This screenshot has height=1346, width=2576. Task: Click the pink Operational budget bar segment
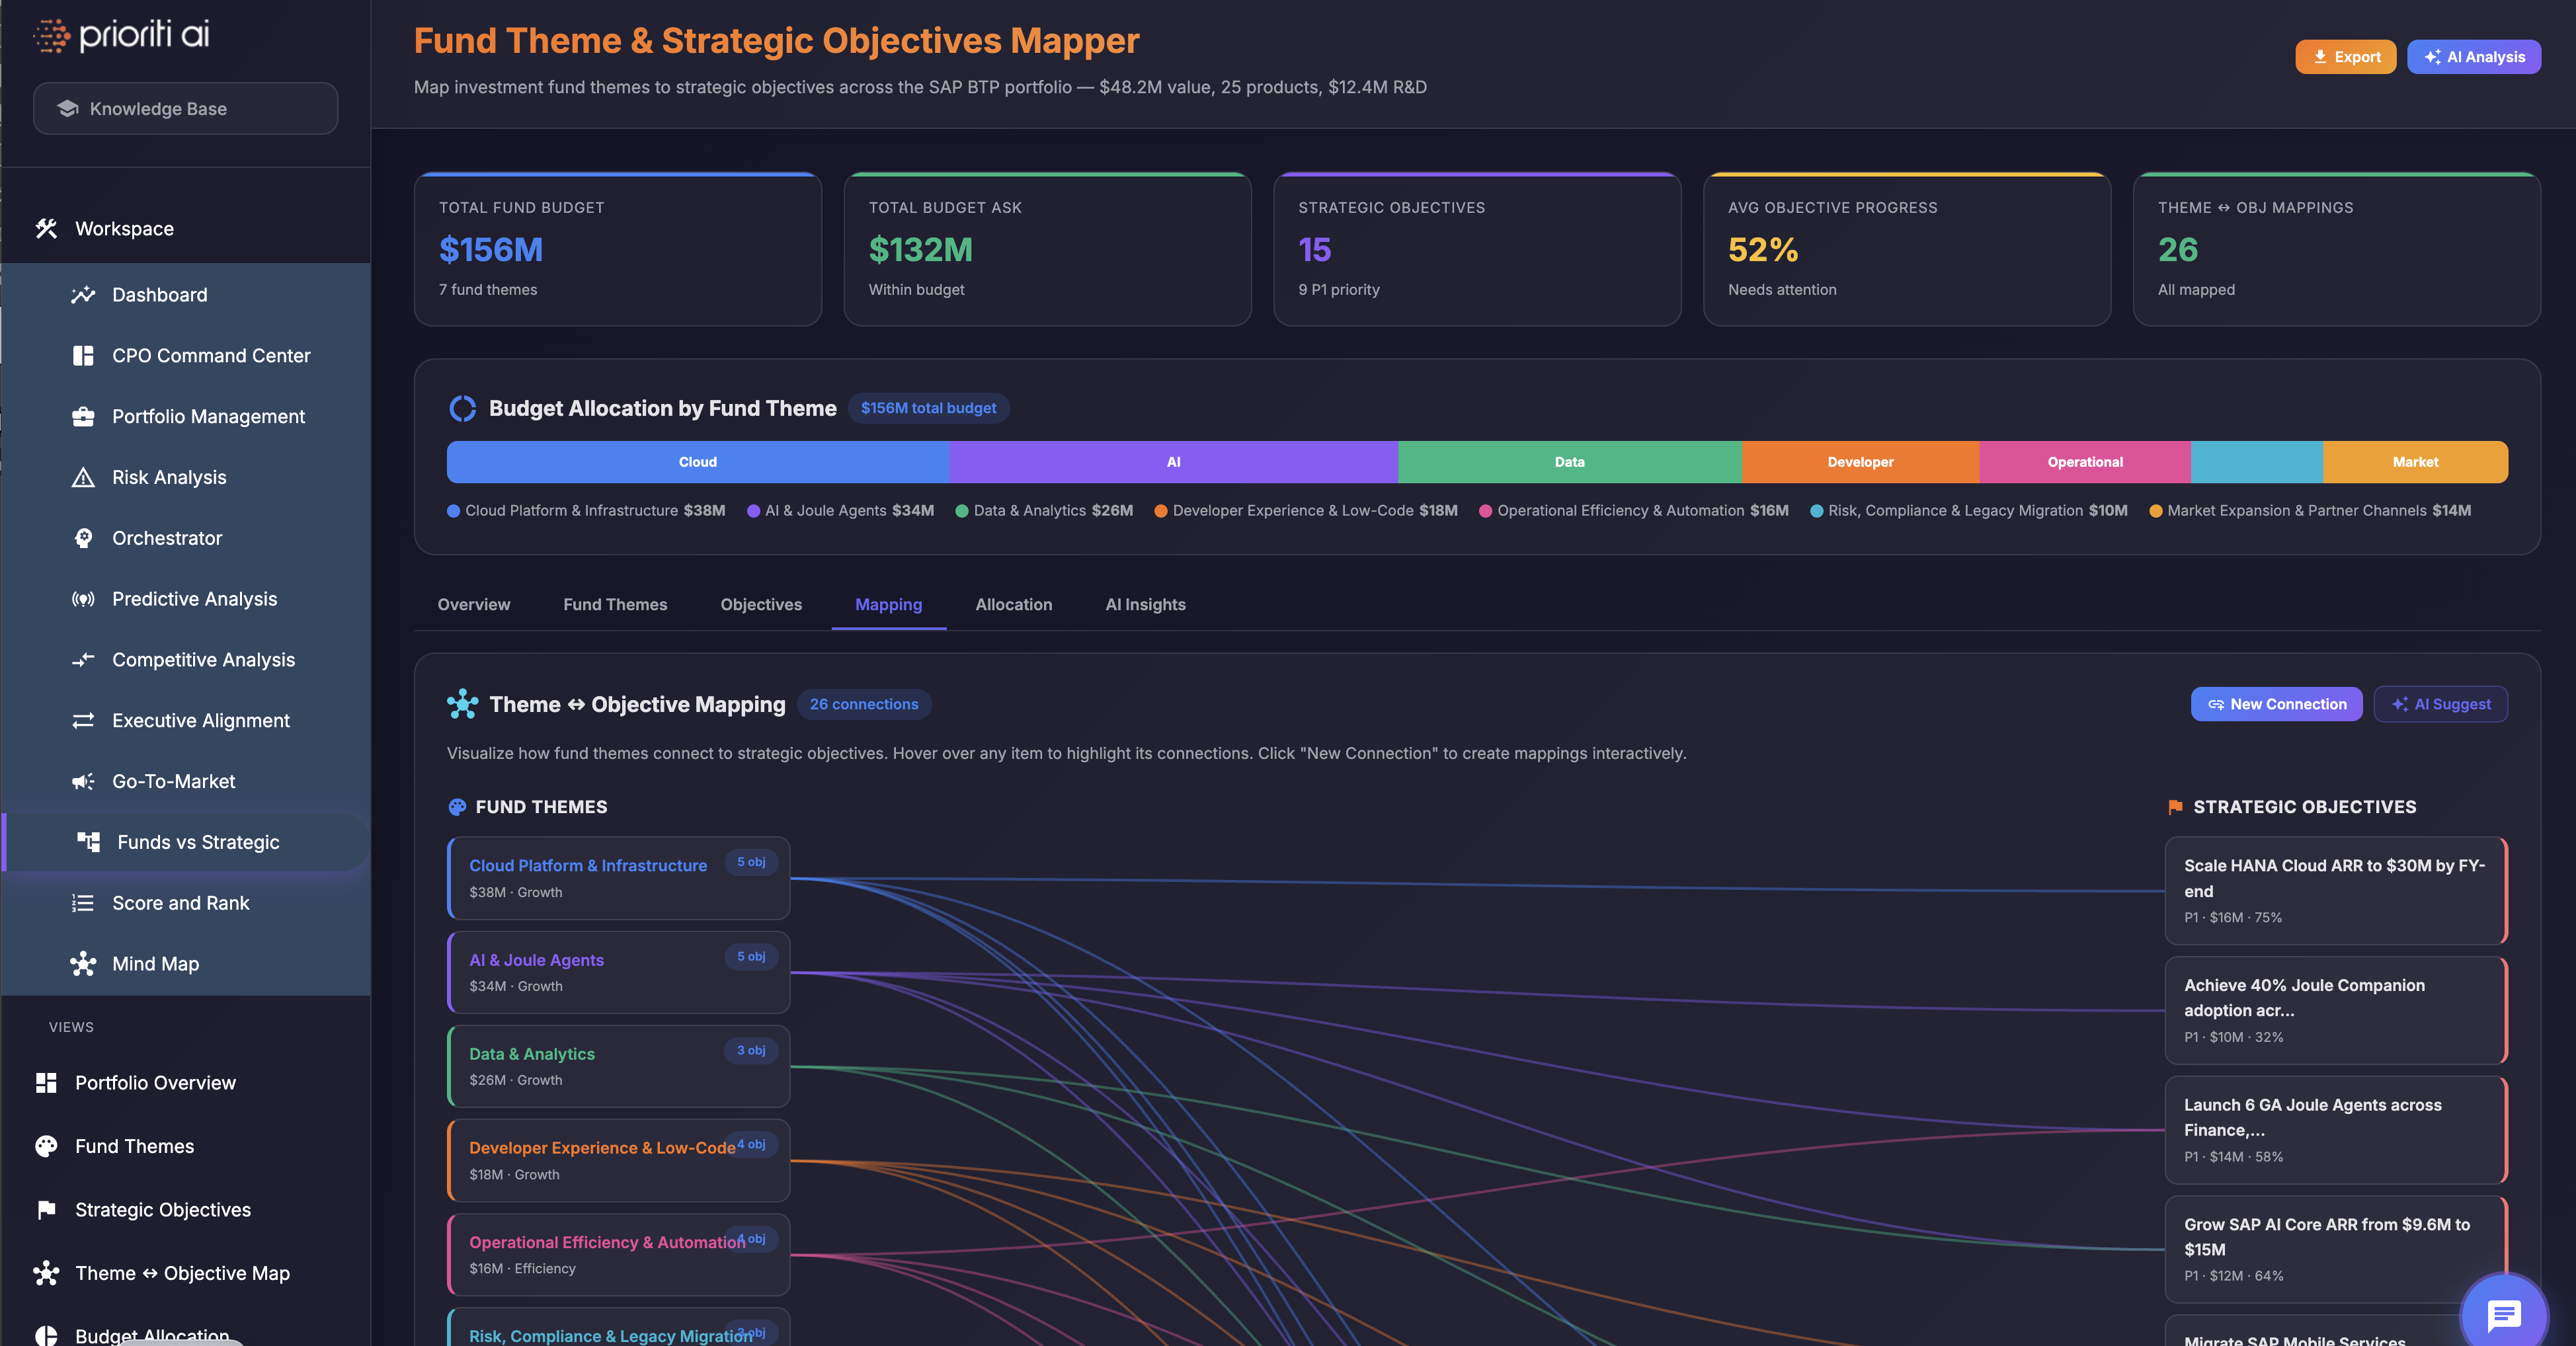[x=2085, y=462]
